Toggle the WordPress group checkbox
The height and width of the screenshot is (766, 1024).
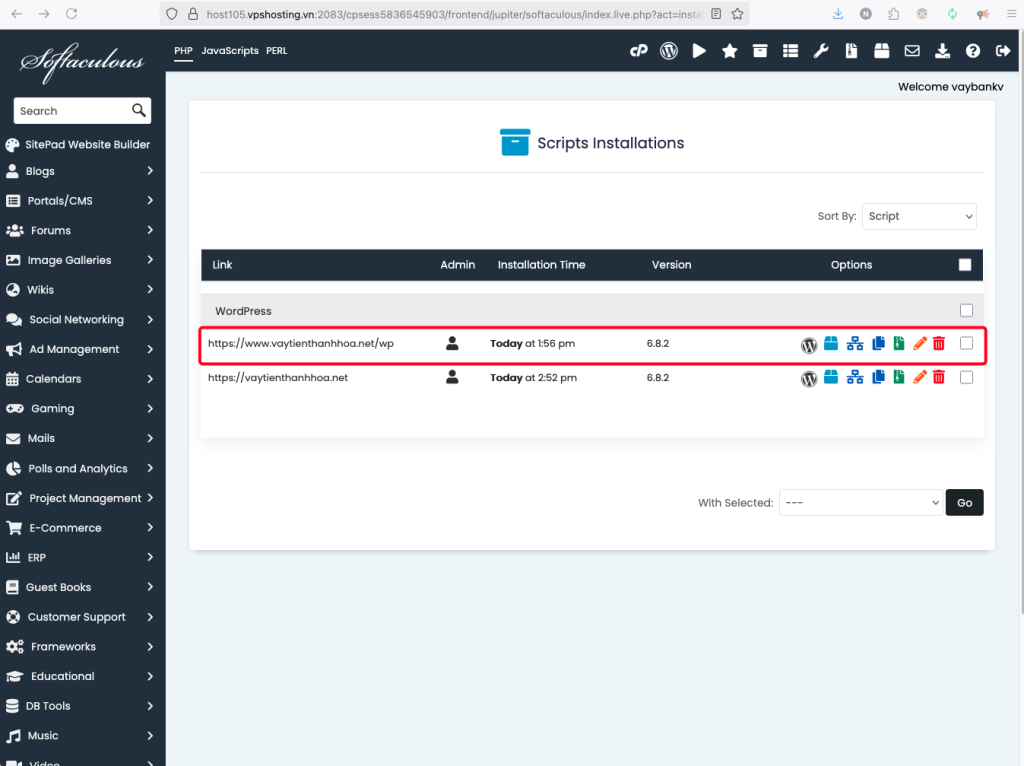click(966, 310)
